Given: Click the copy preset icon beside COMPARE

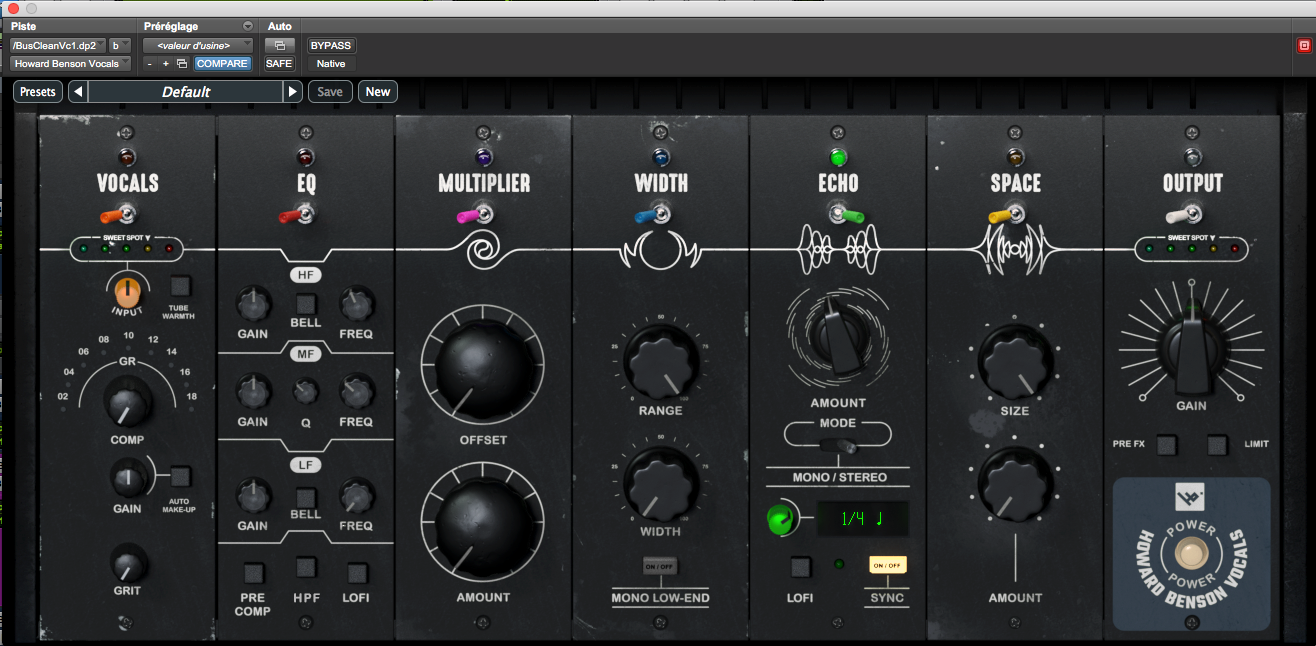Looking at the screenshot, I should click(x=181, y=62).
